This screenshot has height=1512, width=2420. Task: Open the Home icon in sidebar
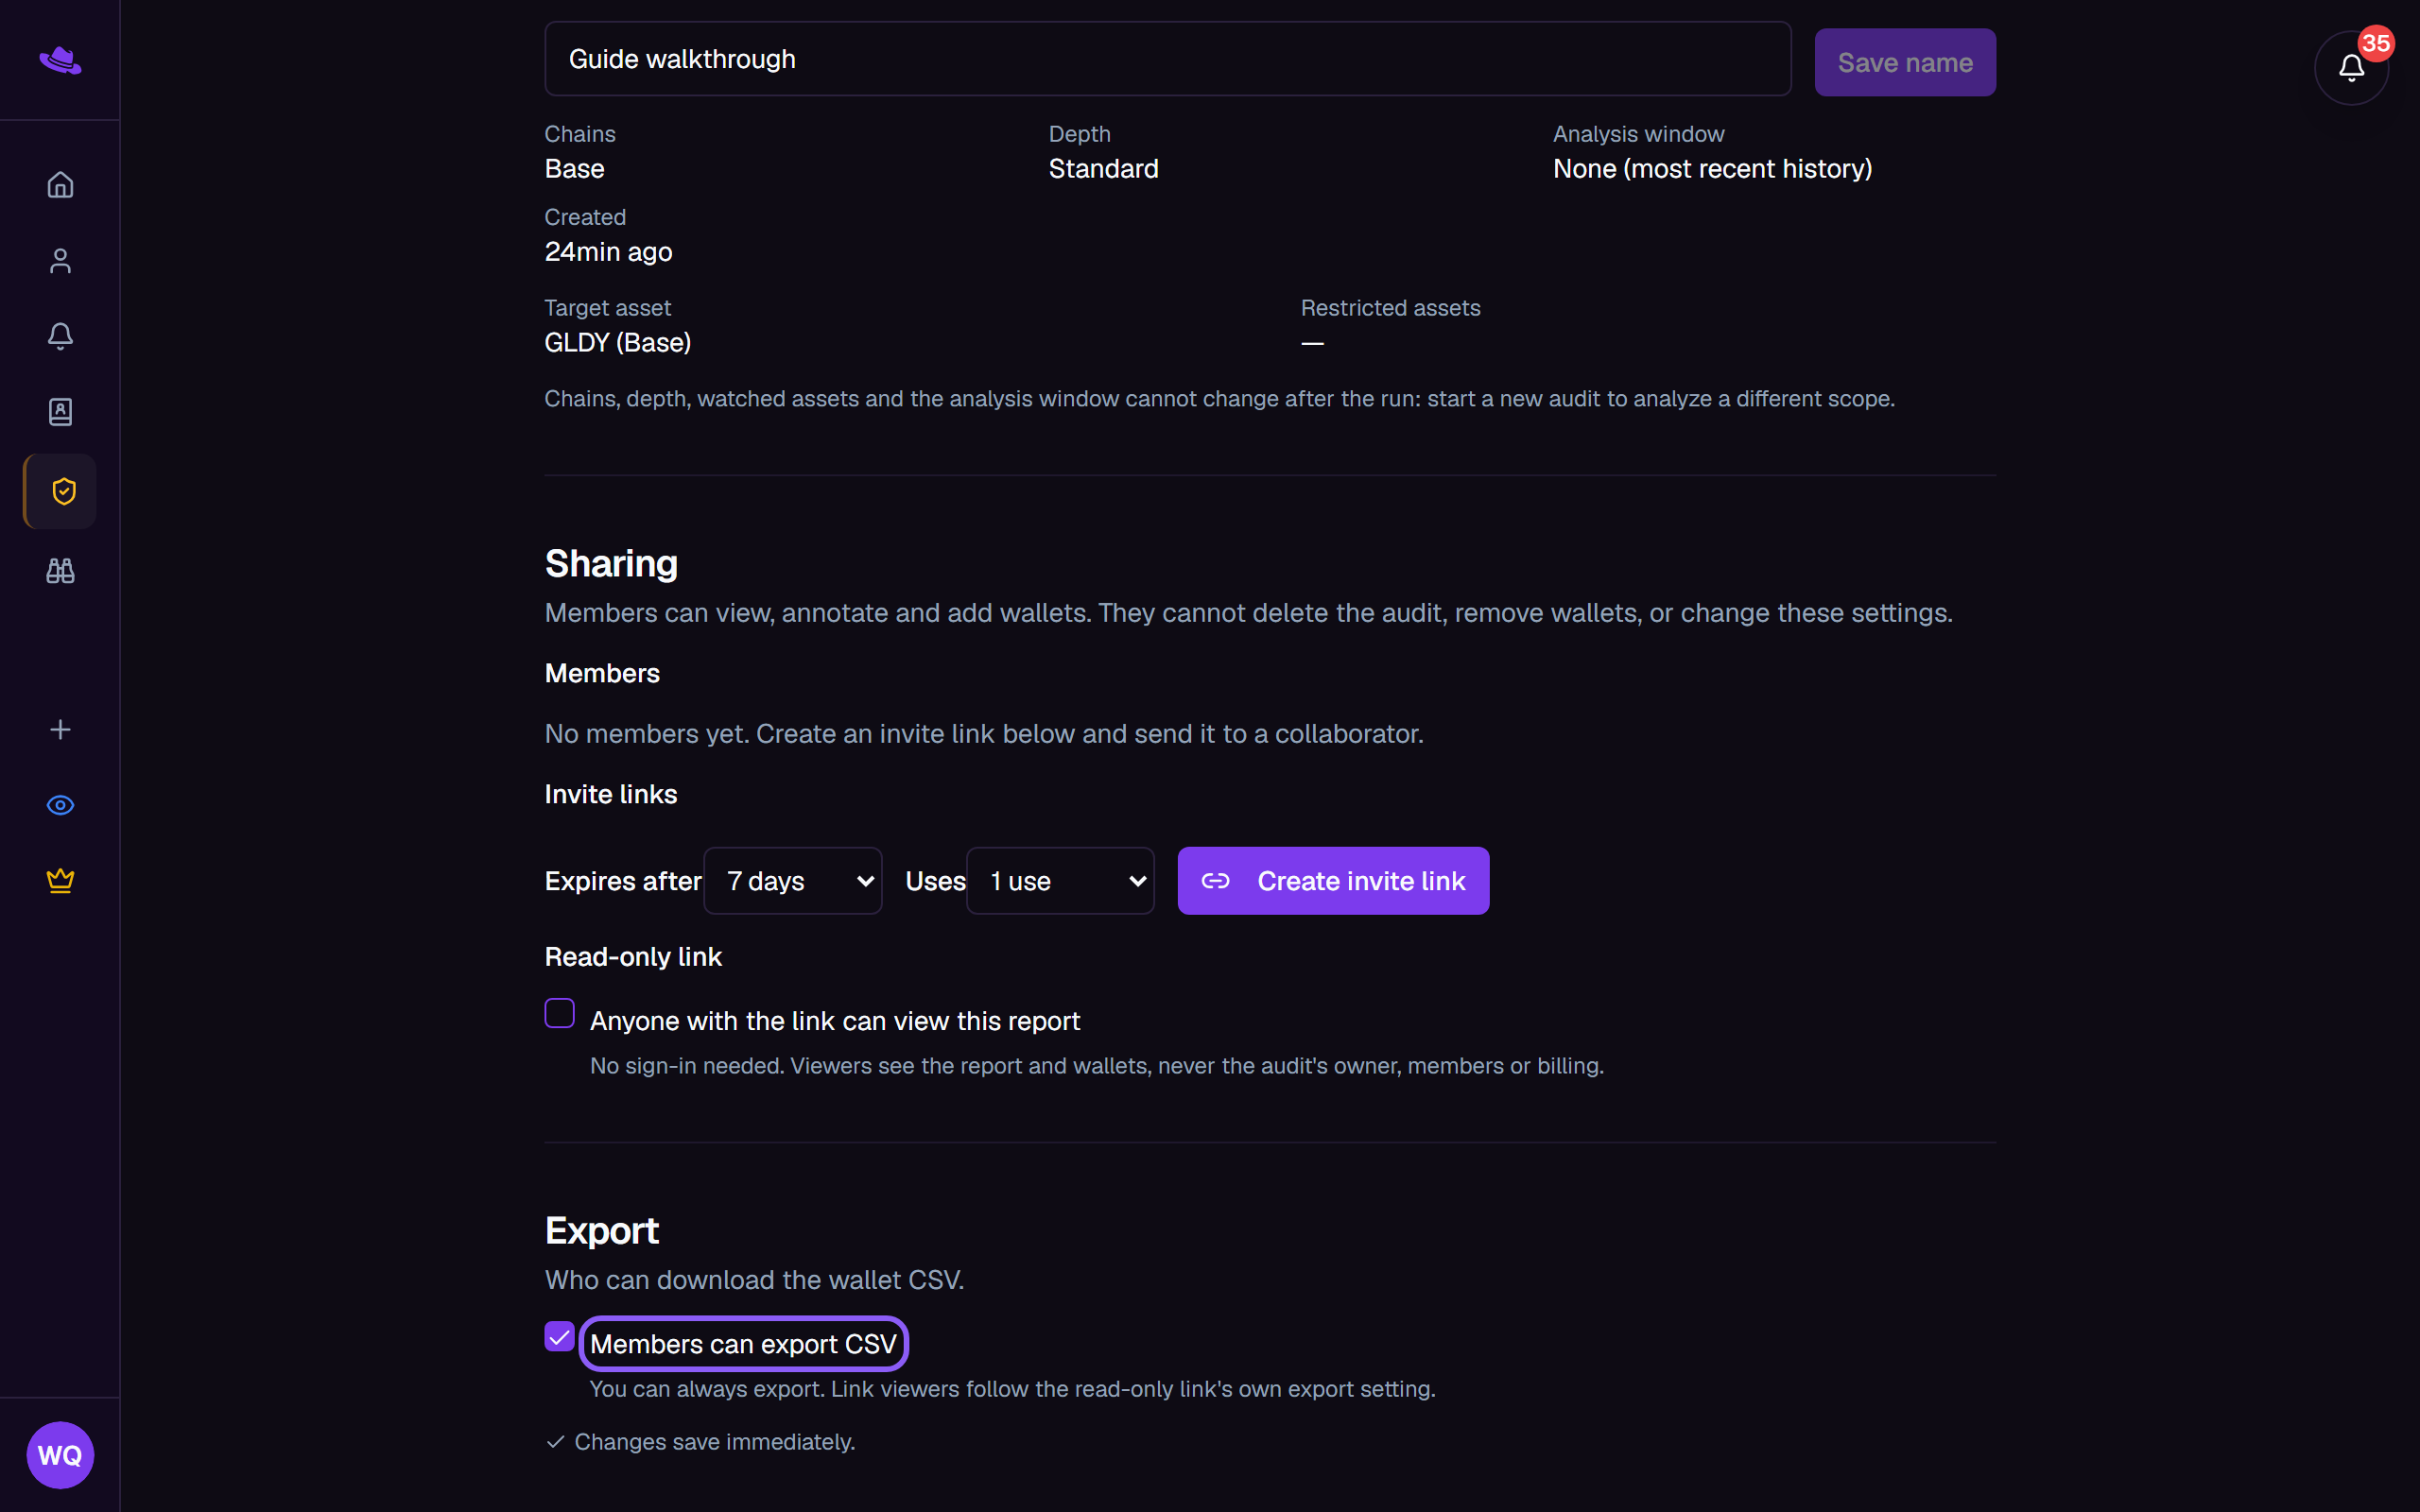pyautogui.click(x=60, y=185)
